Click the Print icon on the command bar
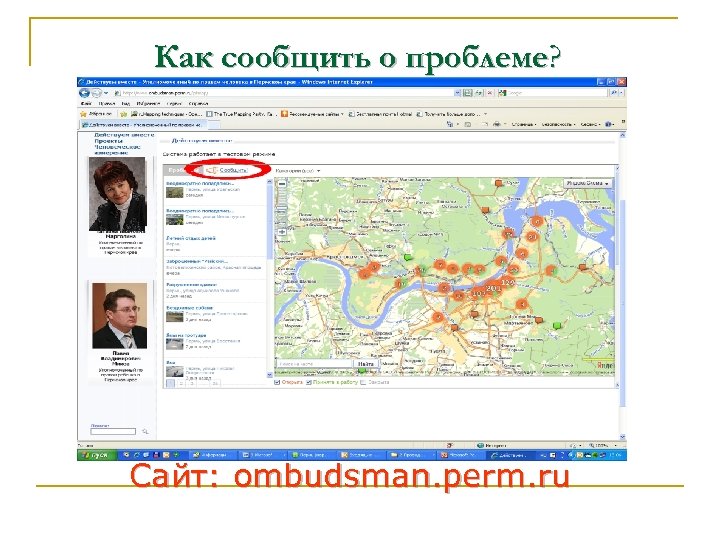This screenshot has width=720, height=540. pos(496,124)
